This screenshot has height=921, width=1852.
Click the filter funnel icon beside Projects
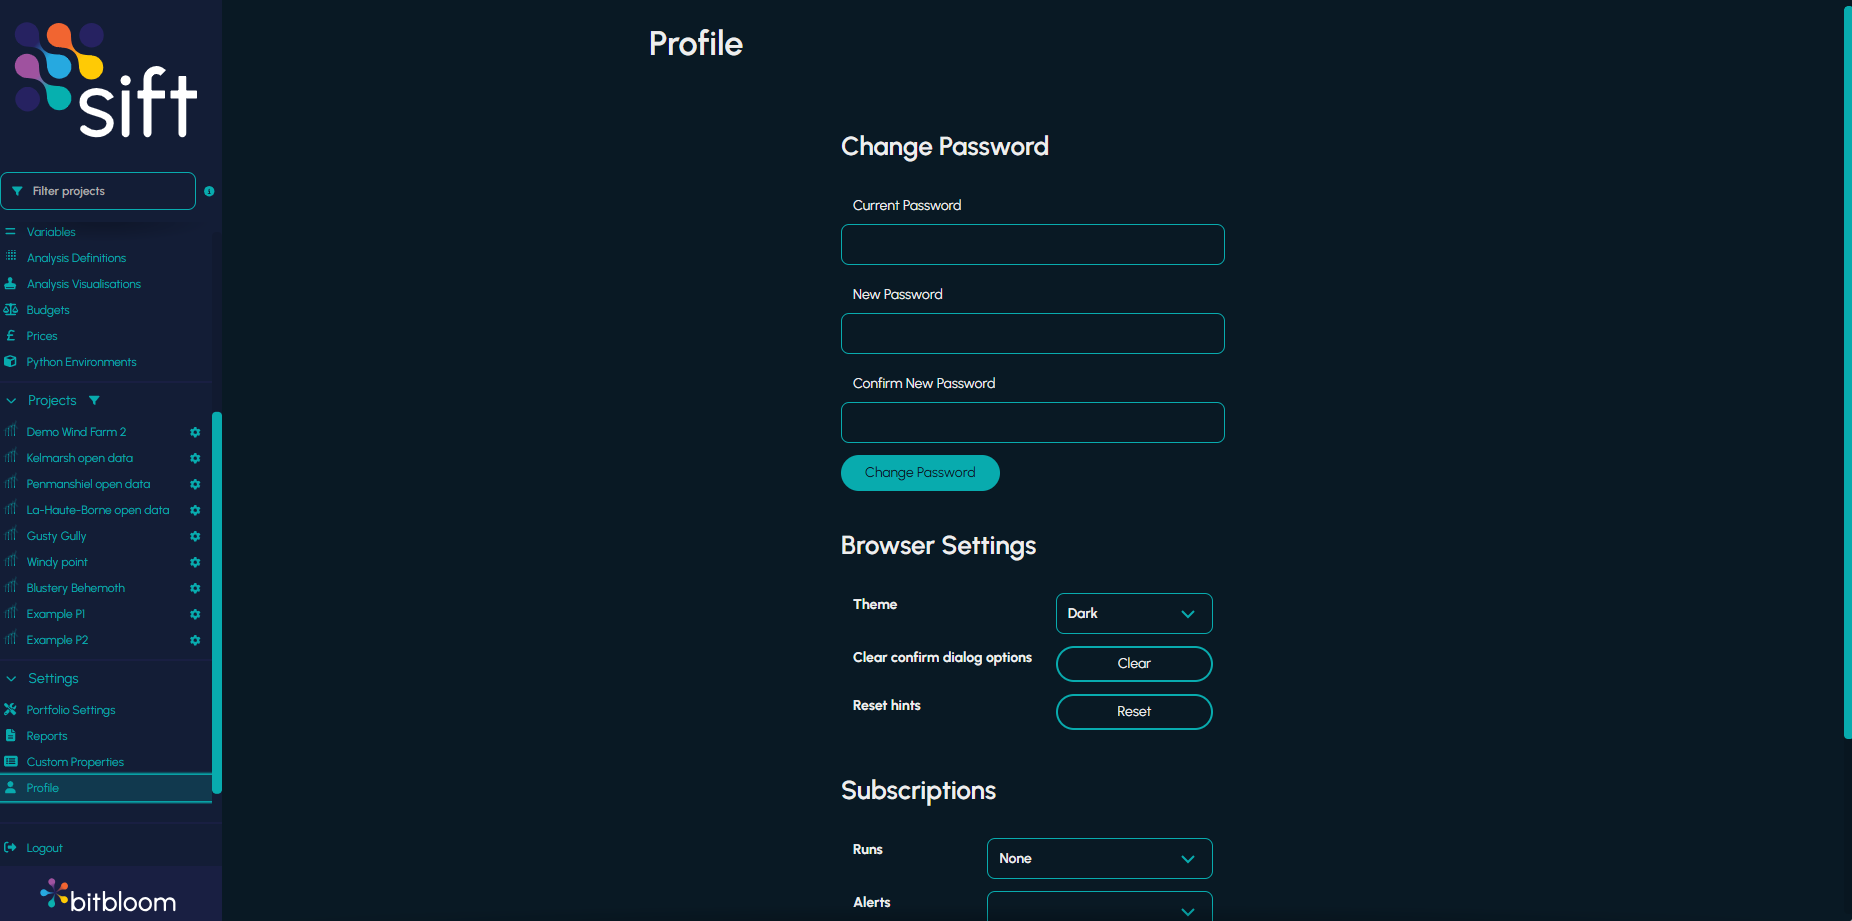pos(94,400)
